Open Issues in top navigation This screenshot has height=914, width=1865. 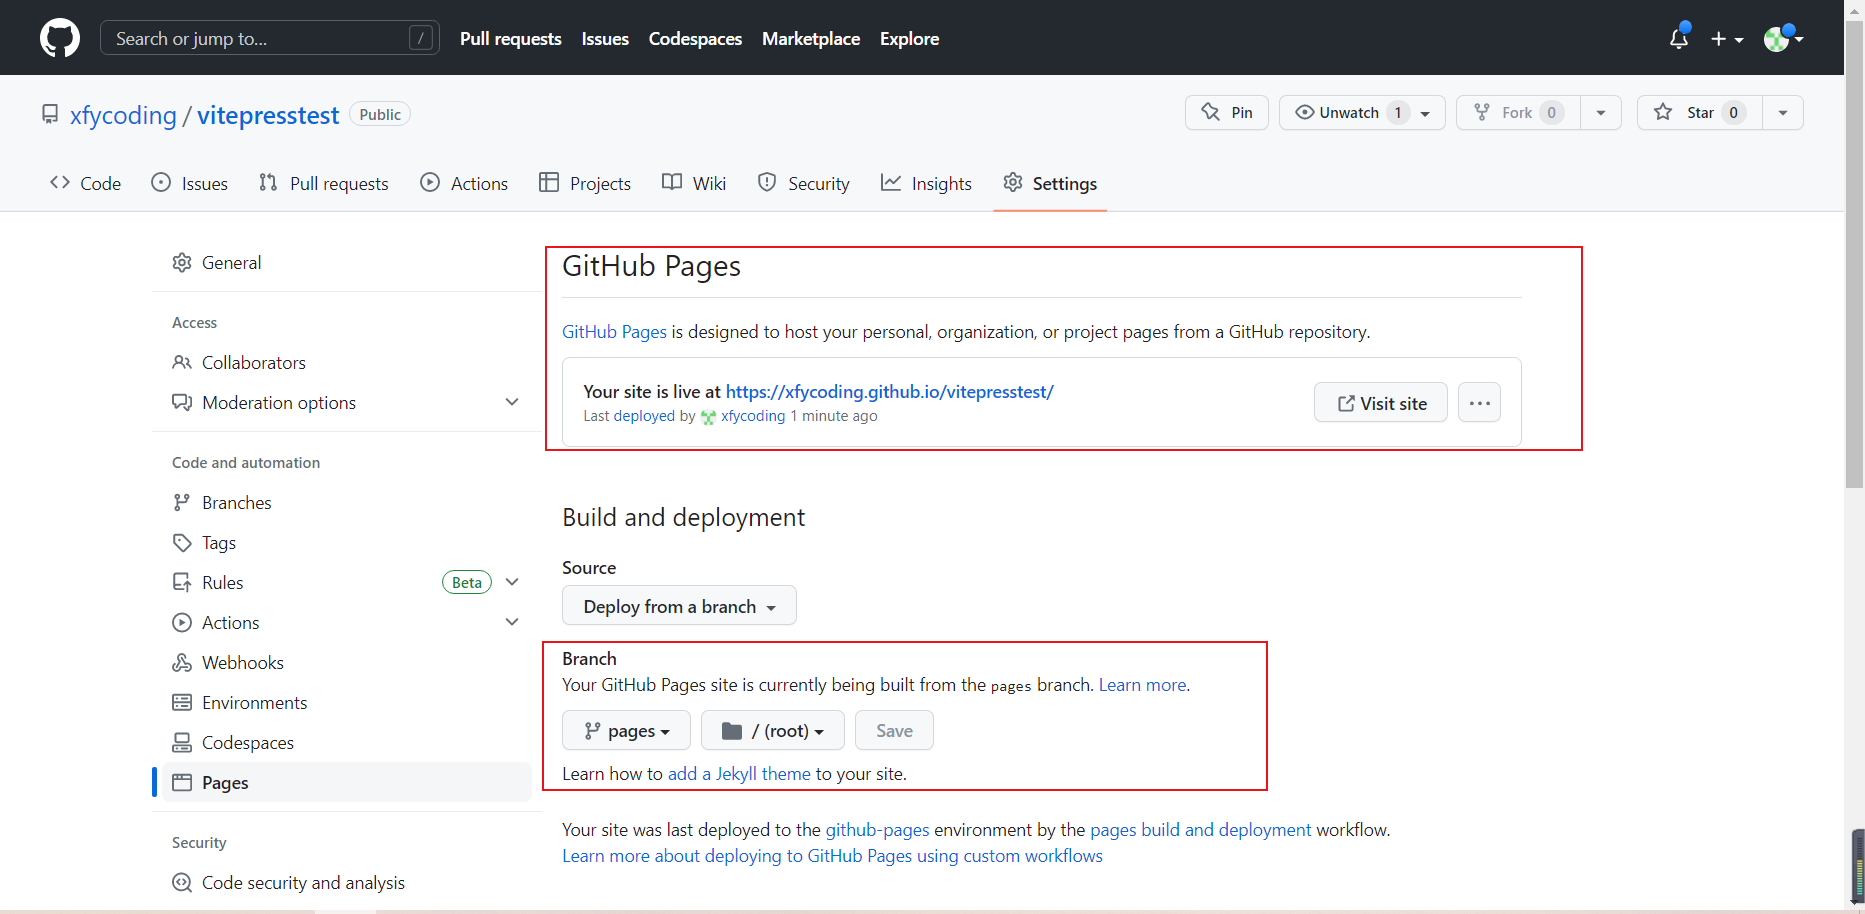[605, 39]
